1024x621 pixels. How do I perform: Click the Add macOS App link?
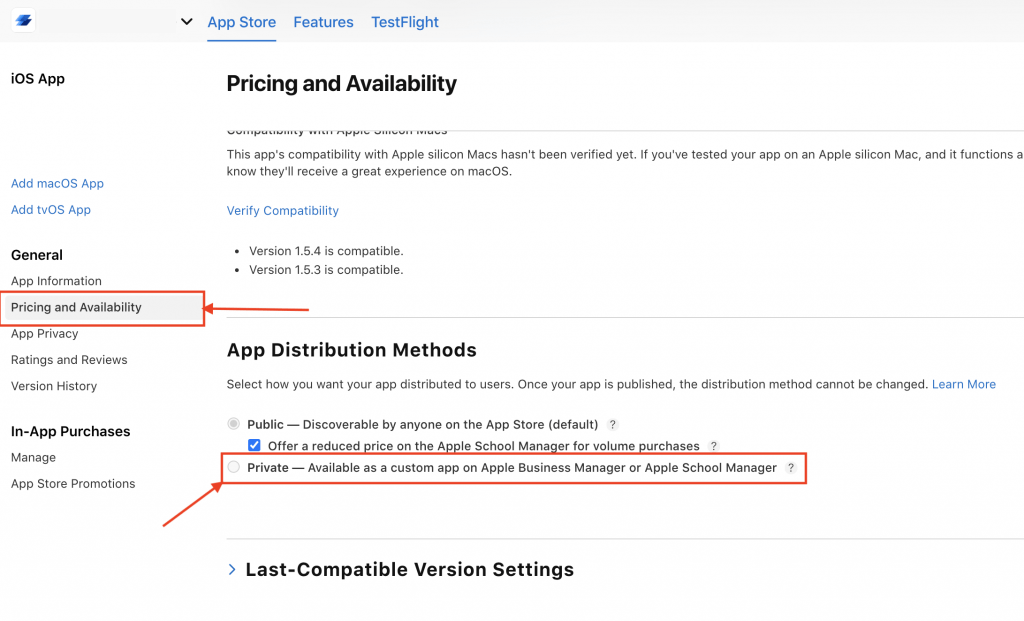[57, 183]
